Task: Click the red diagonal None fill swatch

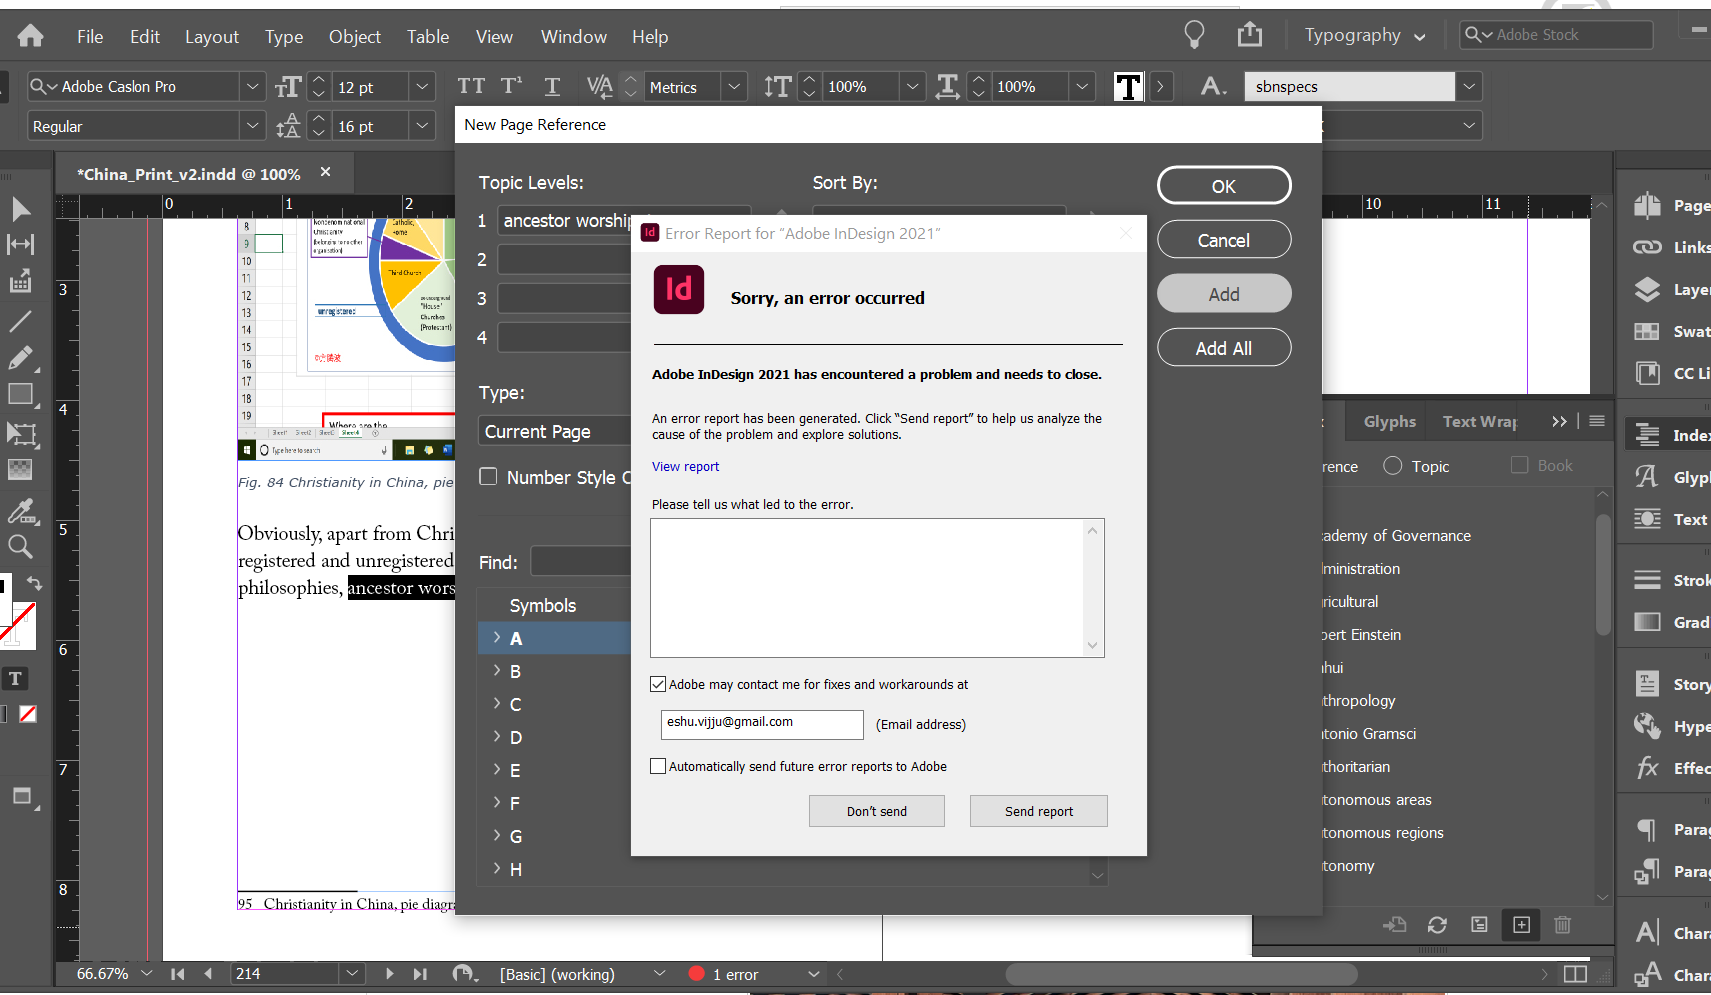Action: 27,714
